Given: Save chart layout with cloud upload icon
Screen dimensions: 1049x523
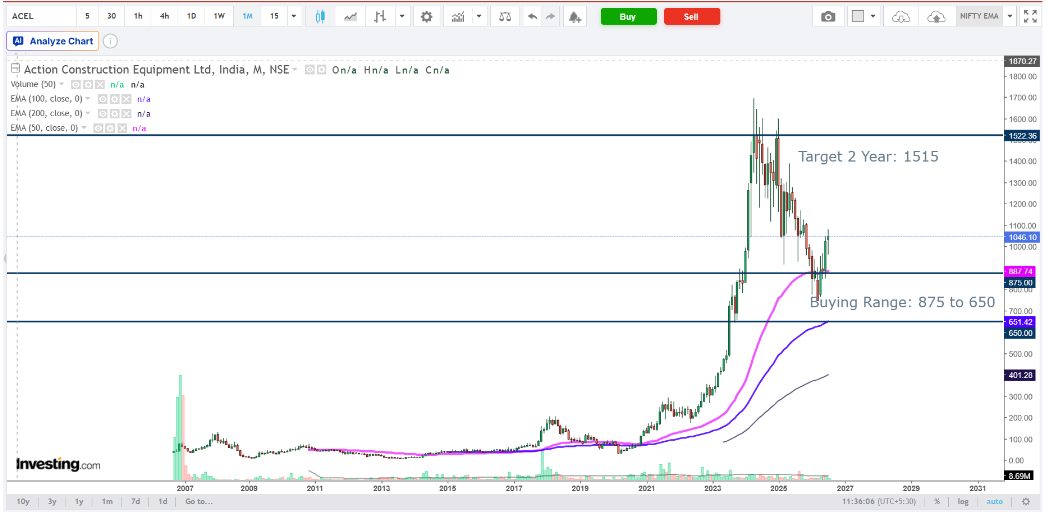Looking at the screenshot, I should [936, 17].
